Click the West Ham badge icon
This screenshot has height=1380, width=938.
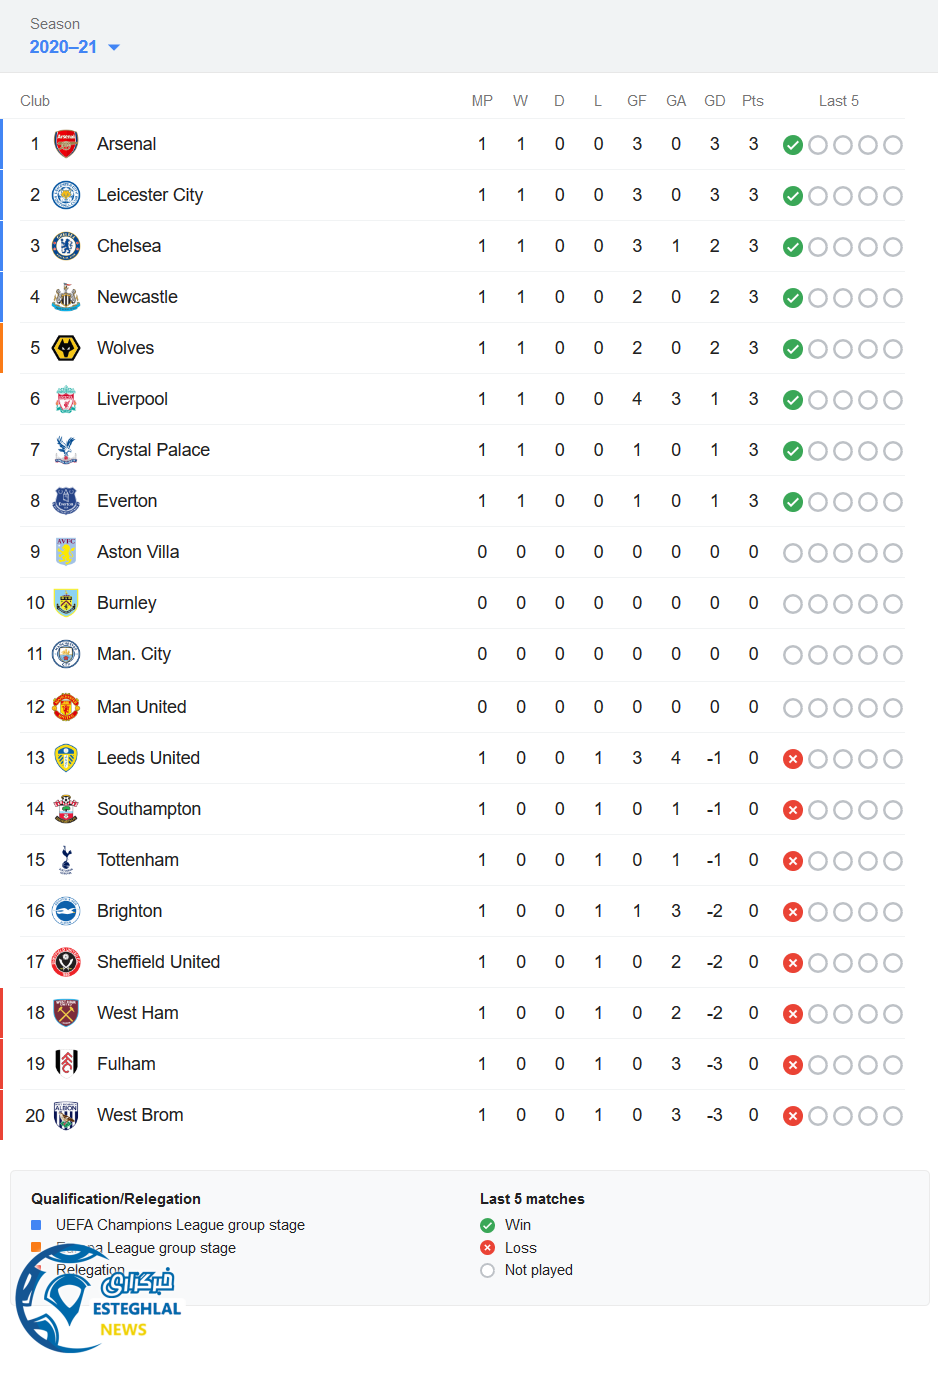[66, 1013]
